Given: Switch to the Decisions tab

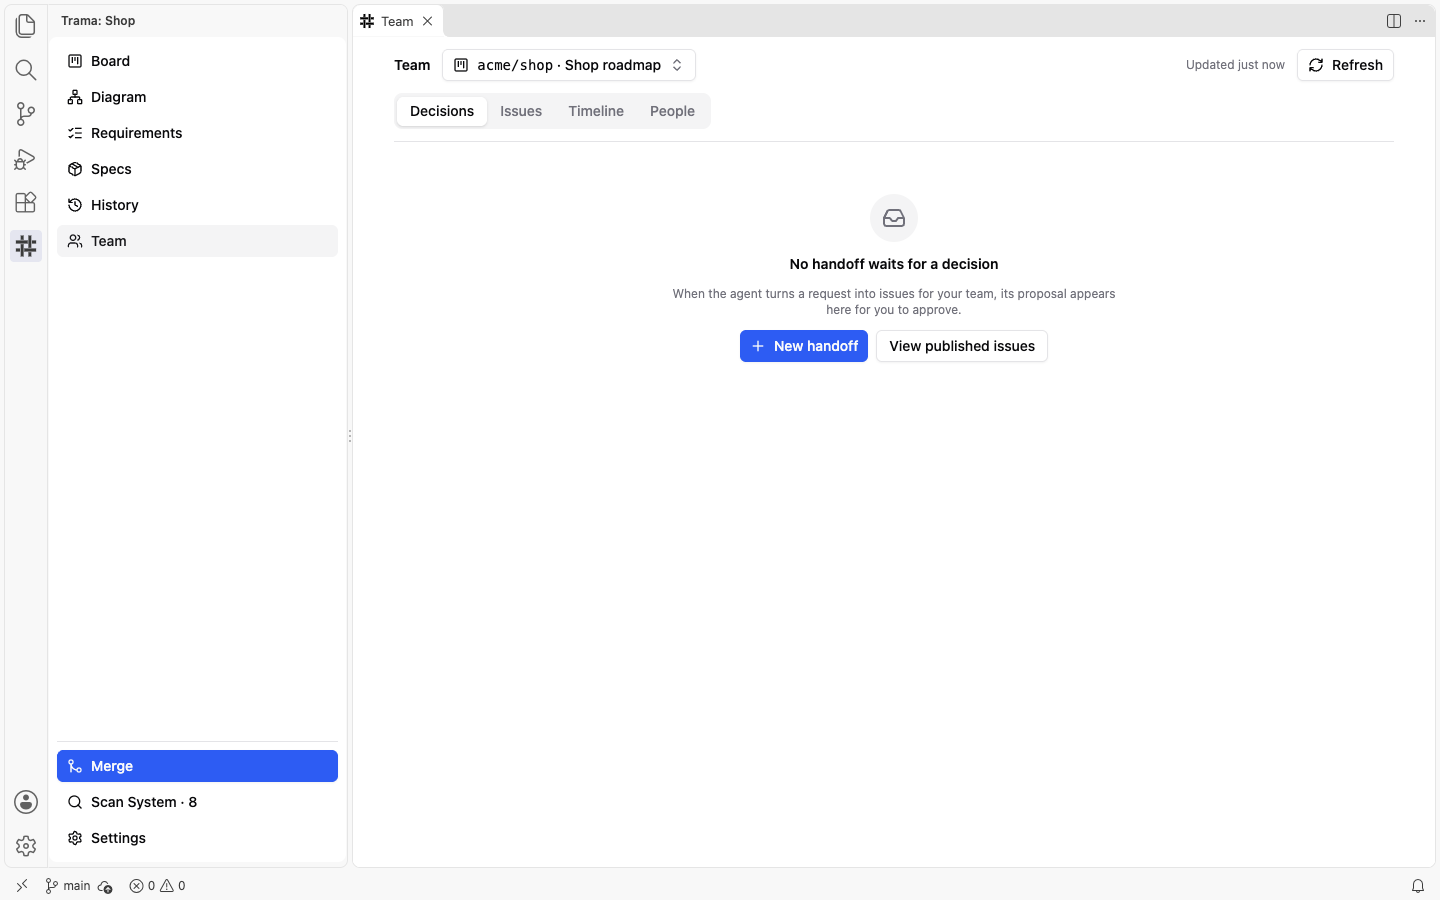Looking at the screenshot, I should [442, 111].
